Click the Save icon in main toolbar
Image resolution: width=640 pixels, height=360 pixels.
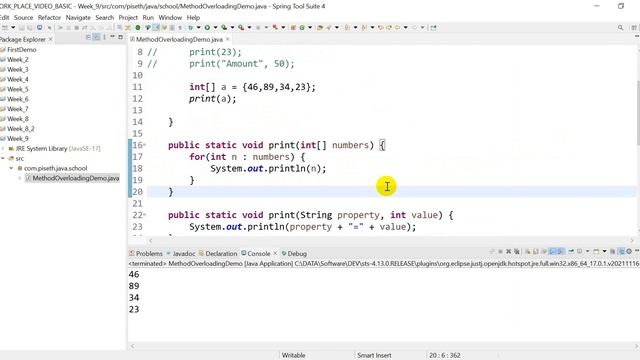pyautogui.click(x=21, y=27)
